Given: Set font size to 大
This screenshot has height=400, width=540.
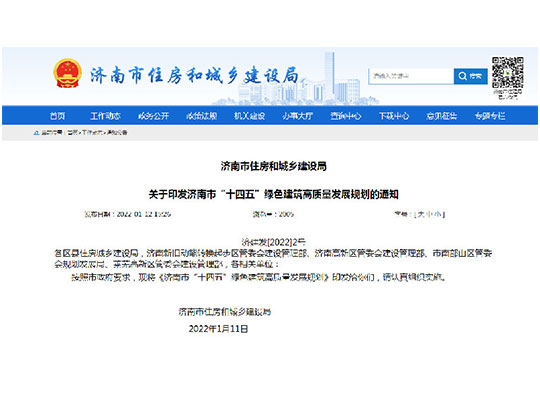Looking at the screenshot, I should coord(421,214).
